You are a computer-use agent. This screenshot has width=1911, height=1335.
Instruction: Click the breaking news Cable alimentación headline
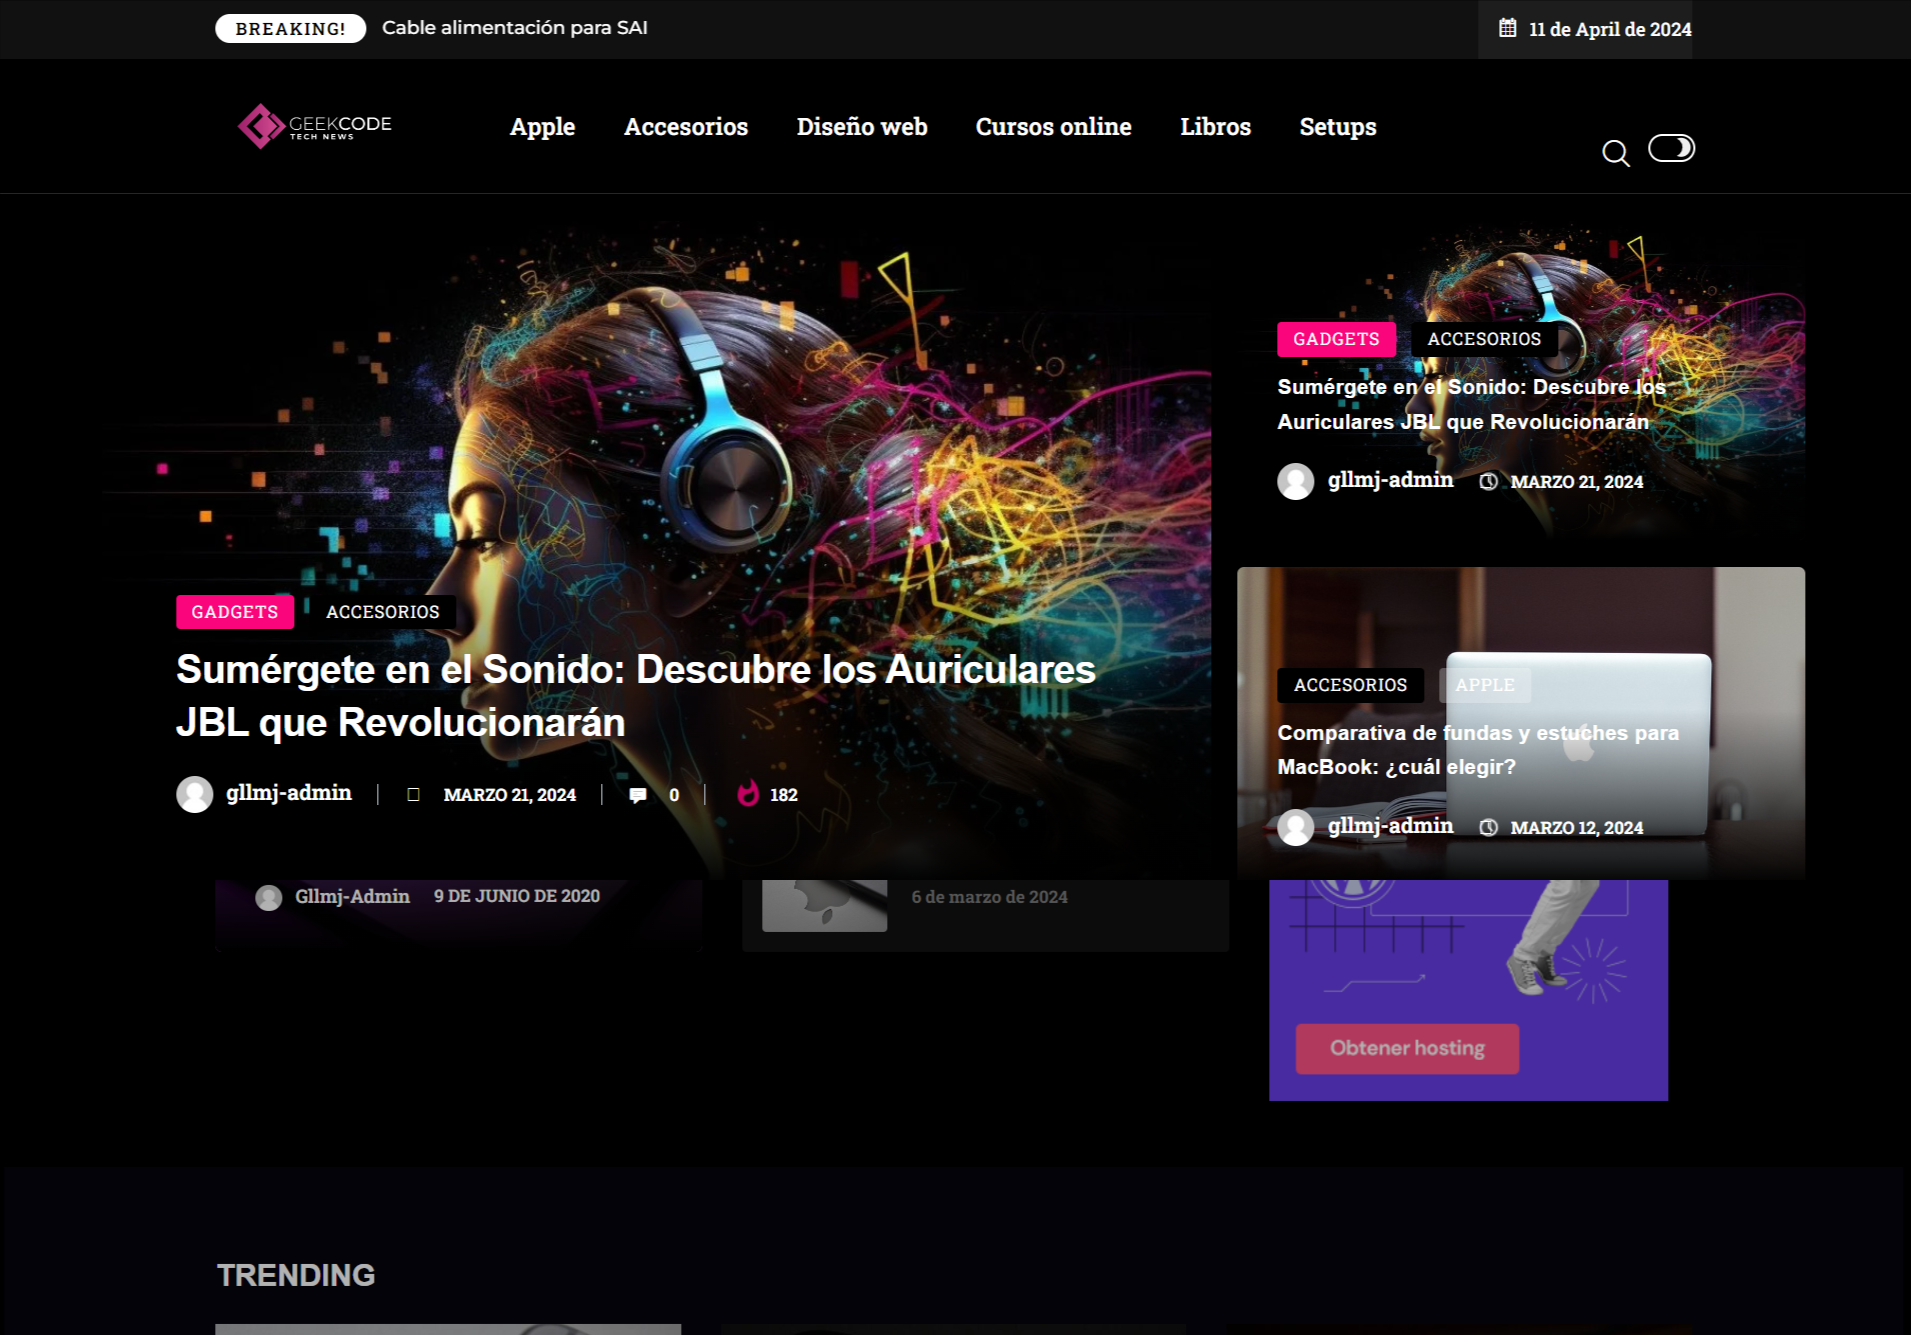pyautogui.click(x=514, y=28)
